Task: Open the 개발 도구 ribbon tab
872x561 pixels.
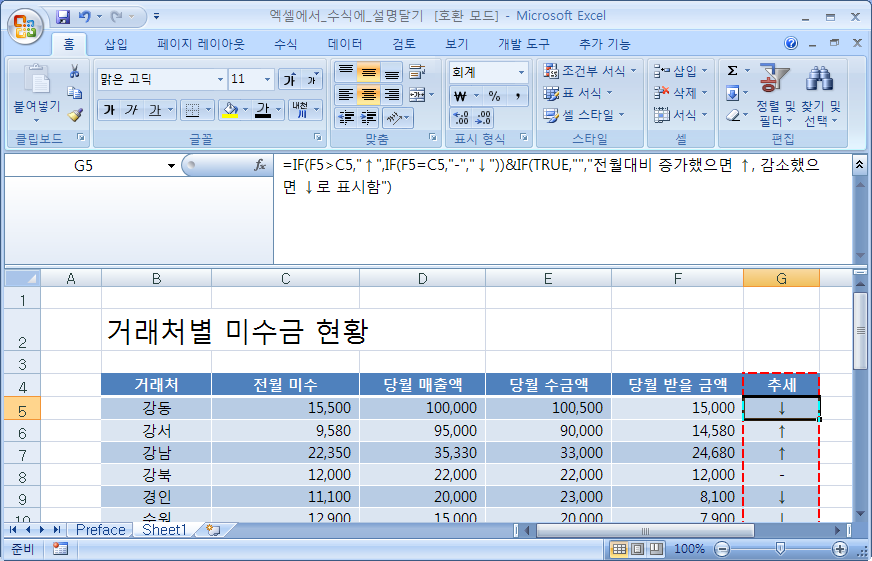Action: (523, 44)
